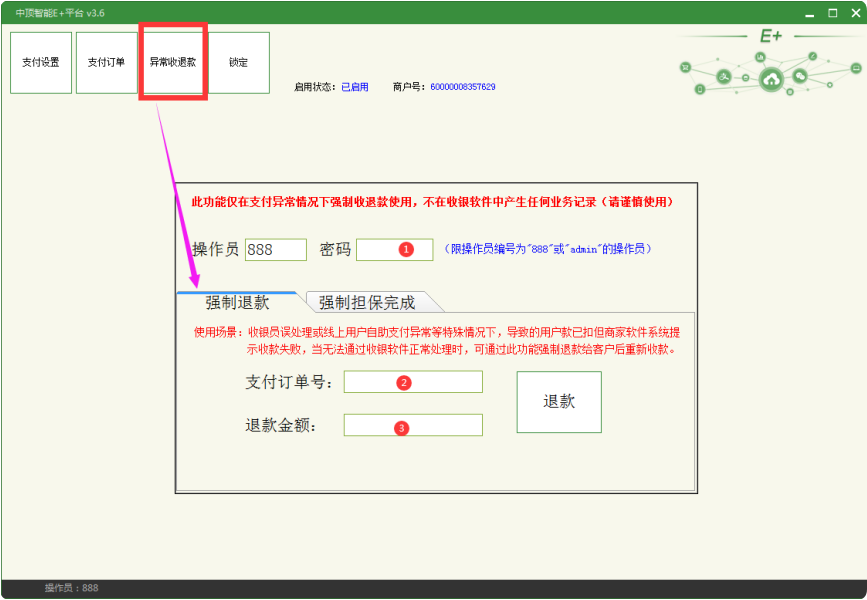Click the cloud home icon in the network graphic
The height and width of the screenshot is (600, 867).
click(x=771, y=79)
